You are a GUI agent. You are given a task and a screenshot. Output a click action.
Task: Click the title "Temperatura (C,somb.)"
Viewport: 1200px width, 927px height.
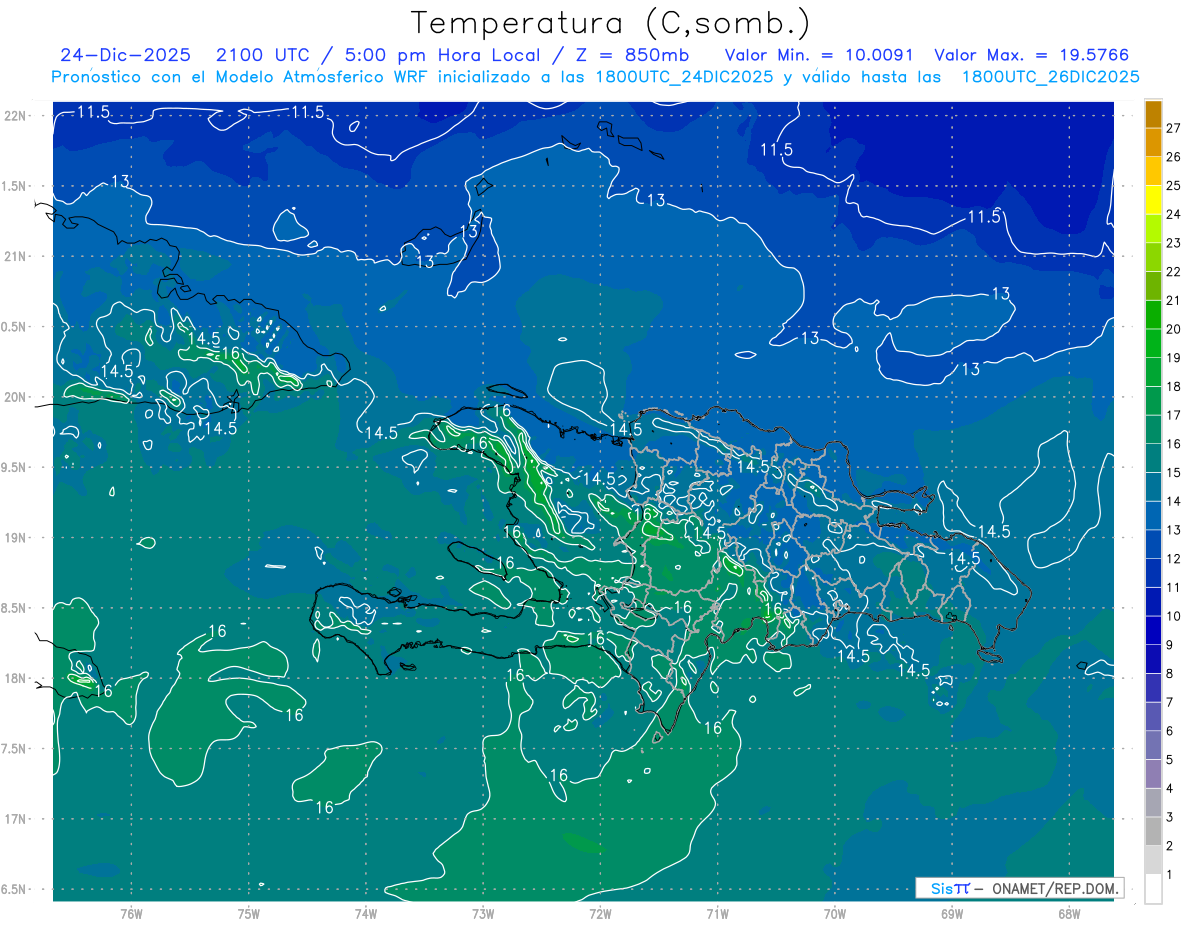pyautogui.click(x=611, y=23)
